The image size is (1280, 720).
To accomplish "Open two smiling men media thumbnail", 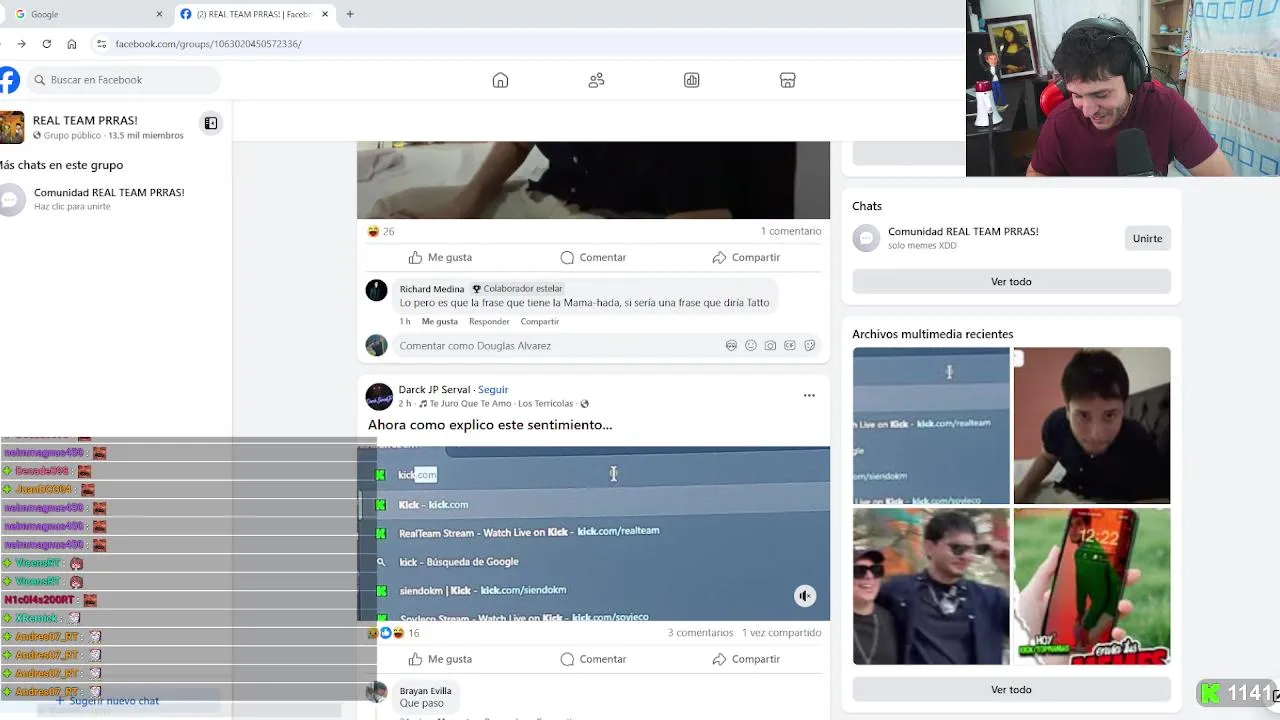I will coord(931,586).
